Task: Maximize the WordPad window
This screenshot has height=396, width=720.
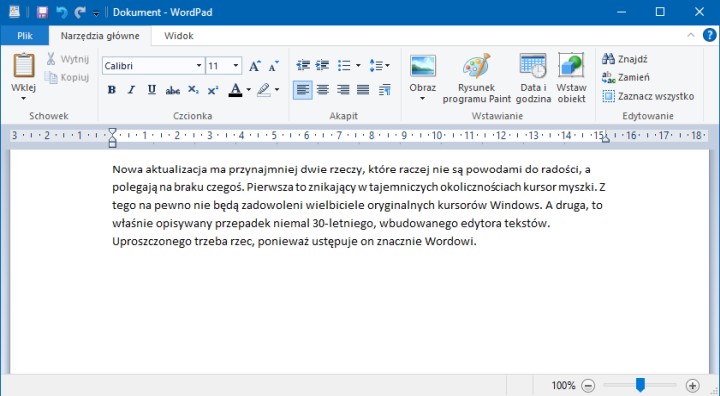Action: [x=660, y=12]
